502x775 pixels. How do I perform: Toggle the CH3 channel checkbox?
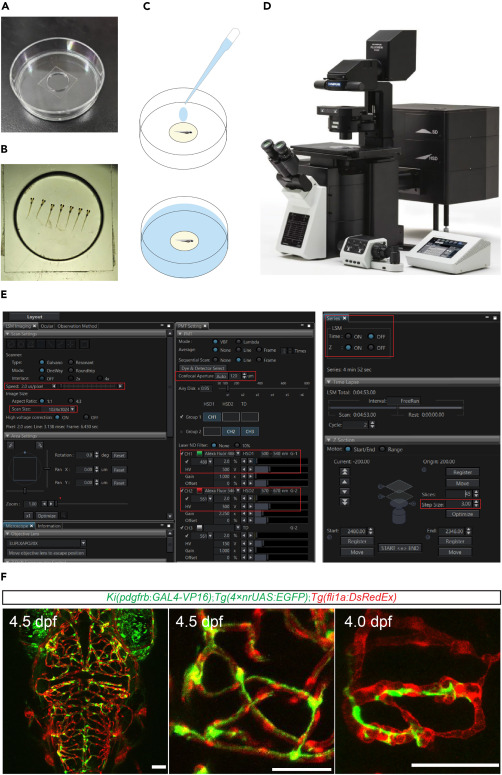(x=182, y=528)
